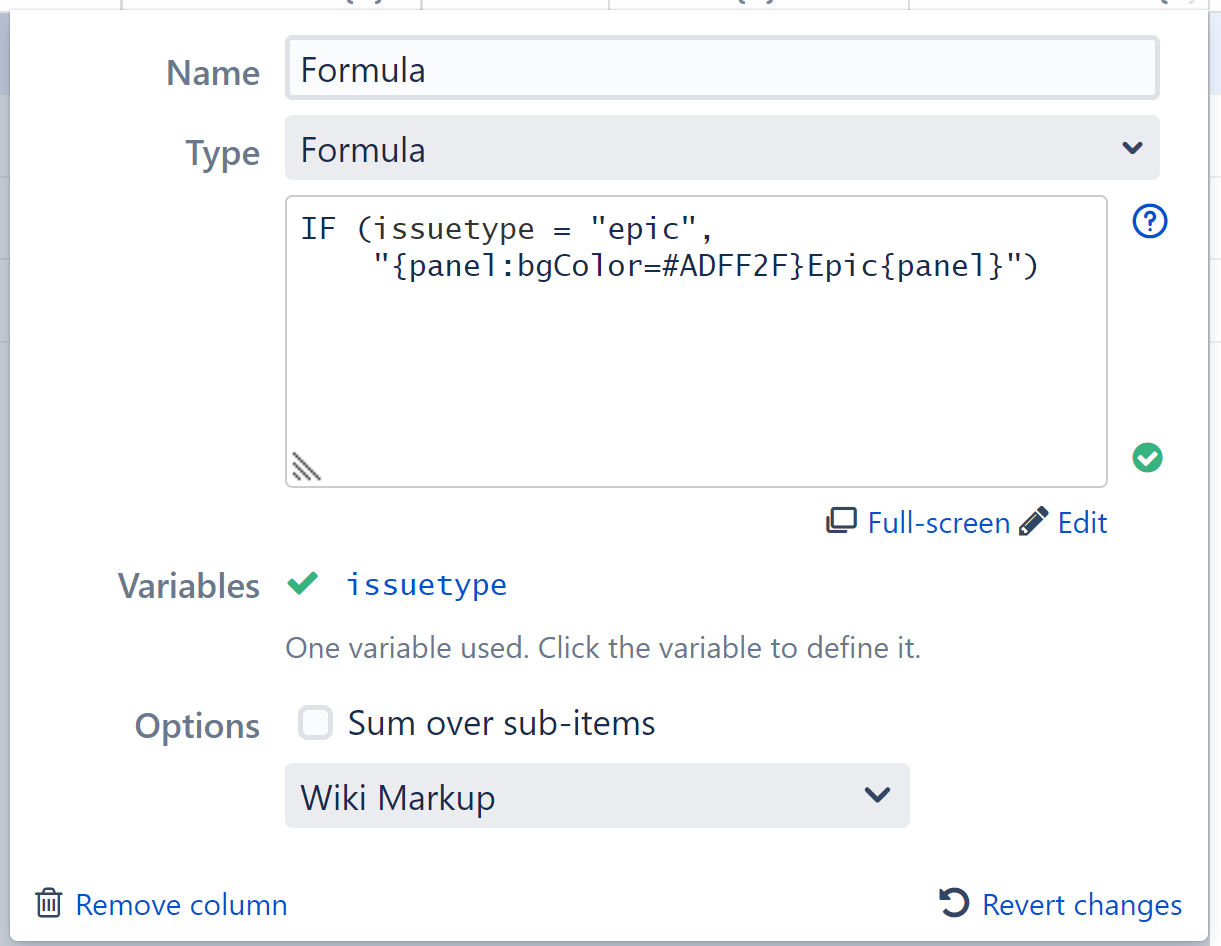The width and height of the screenshot is (1221, 946).
Task: Click the formula editor resize grip icon
Action: click(305, 465)
